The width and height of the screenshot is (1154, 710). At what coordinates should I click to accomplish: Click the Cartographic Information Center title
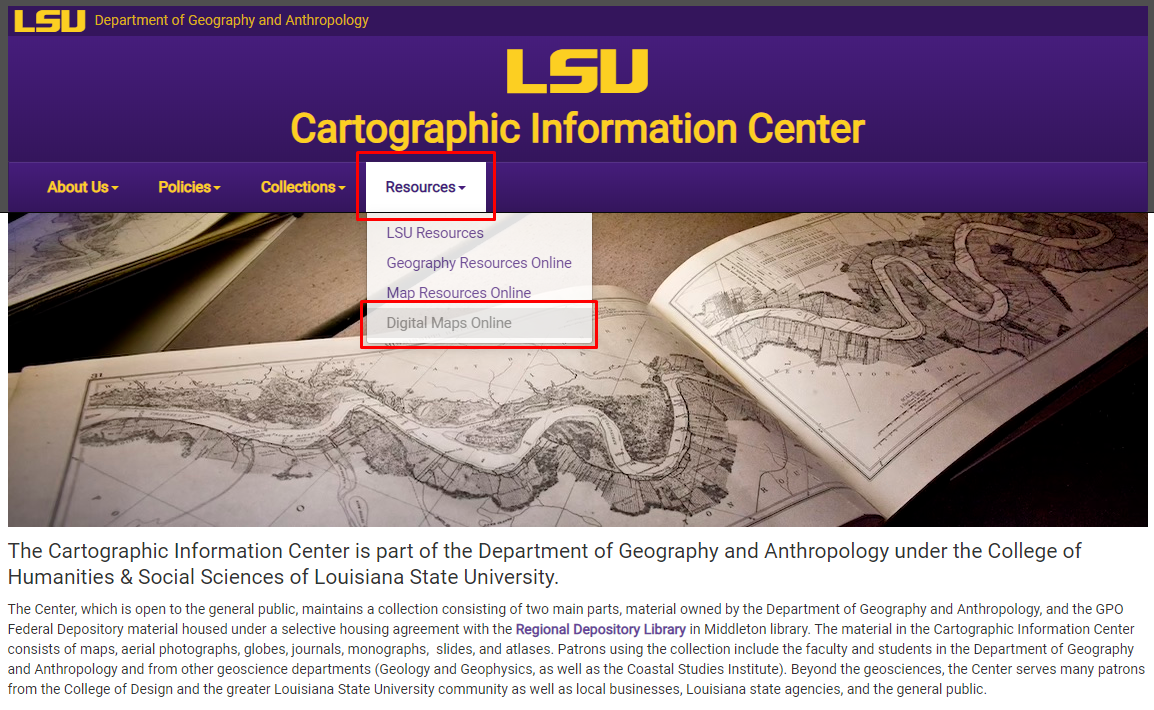[x=577, y=129]
